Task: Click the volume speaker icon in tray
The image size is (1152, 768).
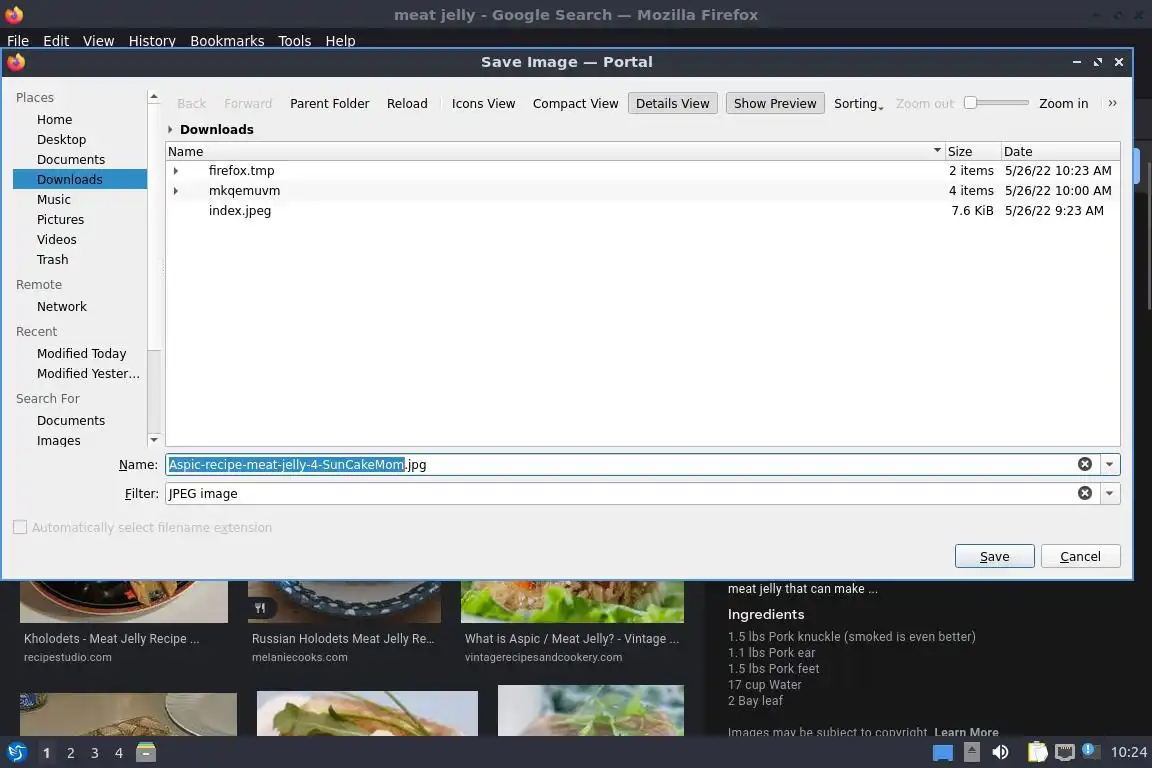Action: click(1000, 752)
